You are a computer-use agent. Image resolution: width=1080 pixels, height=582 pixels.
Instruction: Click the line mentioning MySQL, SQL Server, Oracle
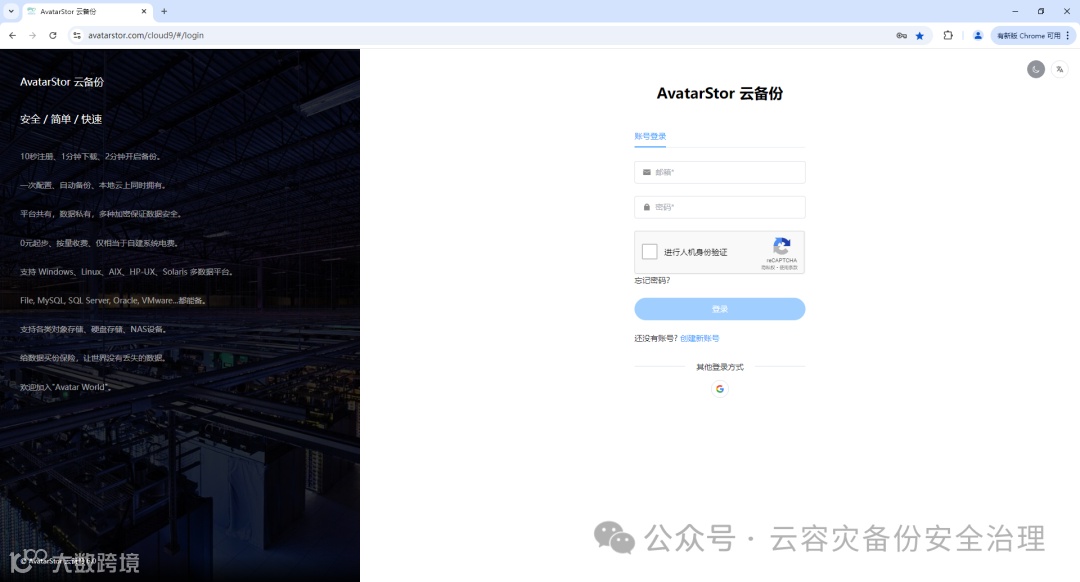coord(113,300)
